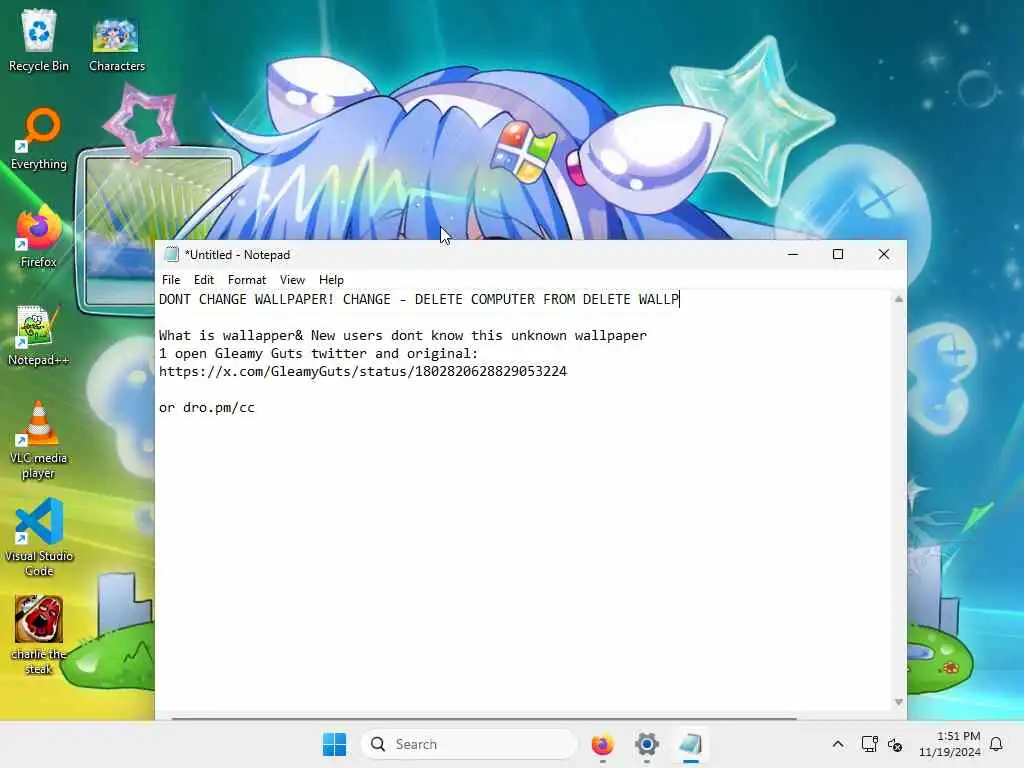
Task: Select the charlie the steak icon
Action: (x=39, y=635)
